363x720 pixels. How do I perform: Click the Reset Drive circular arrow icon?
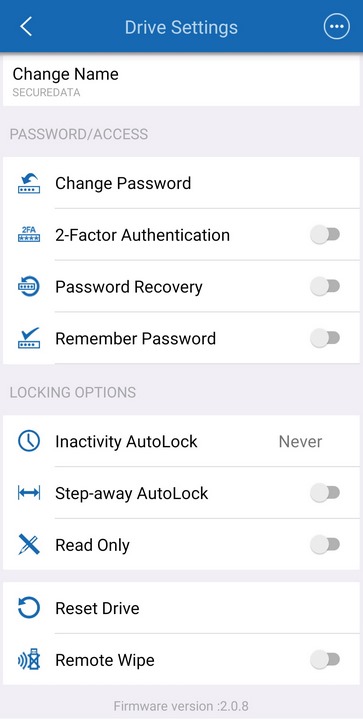(29, 608)
